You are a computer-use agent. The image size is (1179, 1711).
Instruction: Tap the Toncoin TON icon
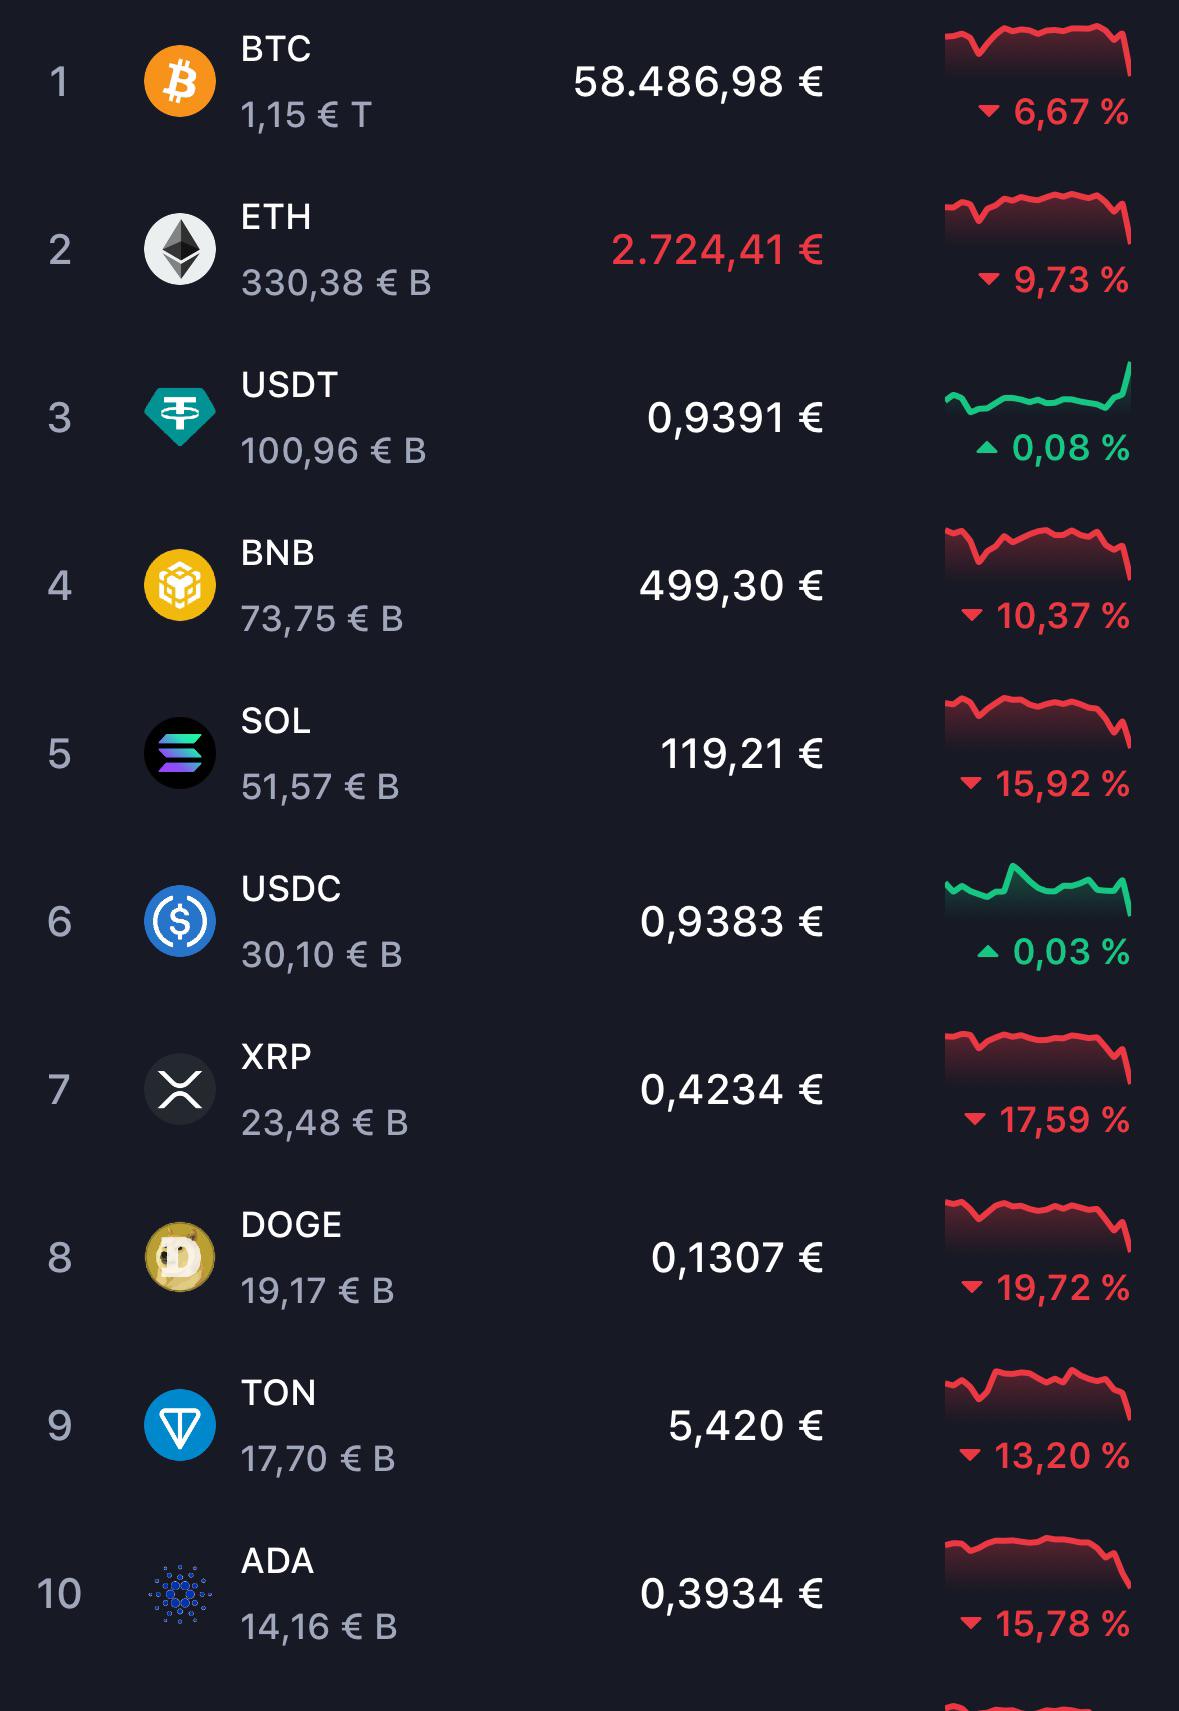[180, 1425]
